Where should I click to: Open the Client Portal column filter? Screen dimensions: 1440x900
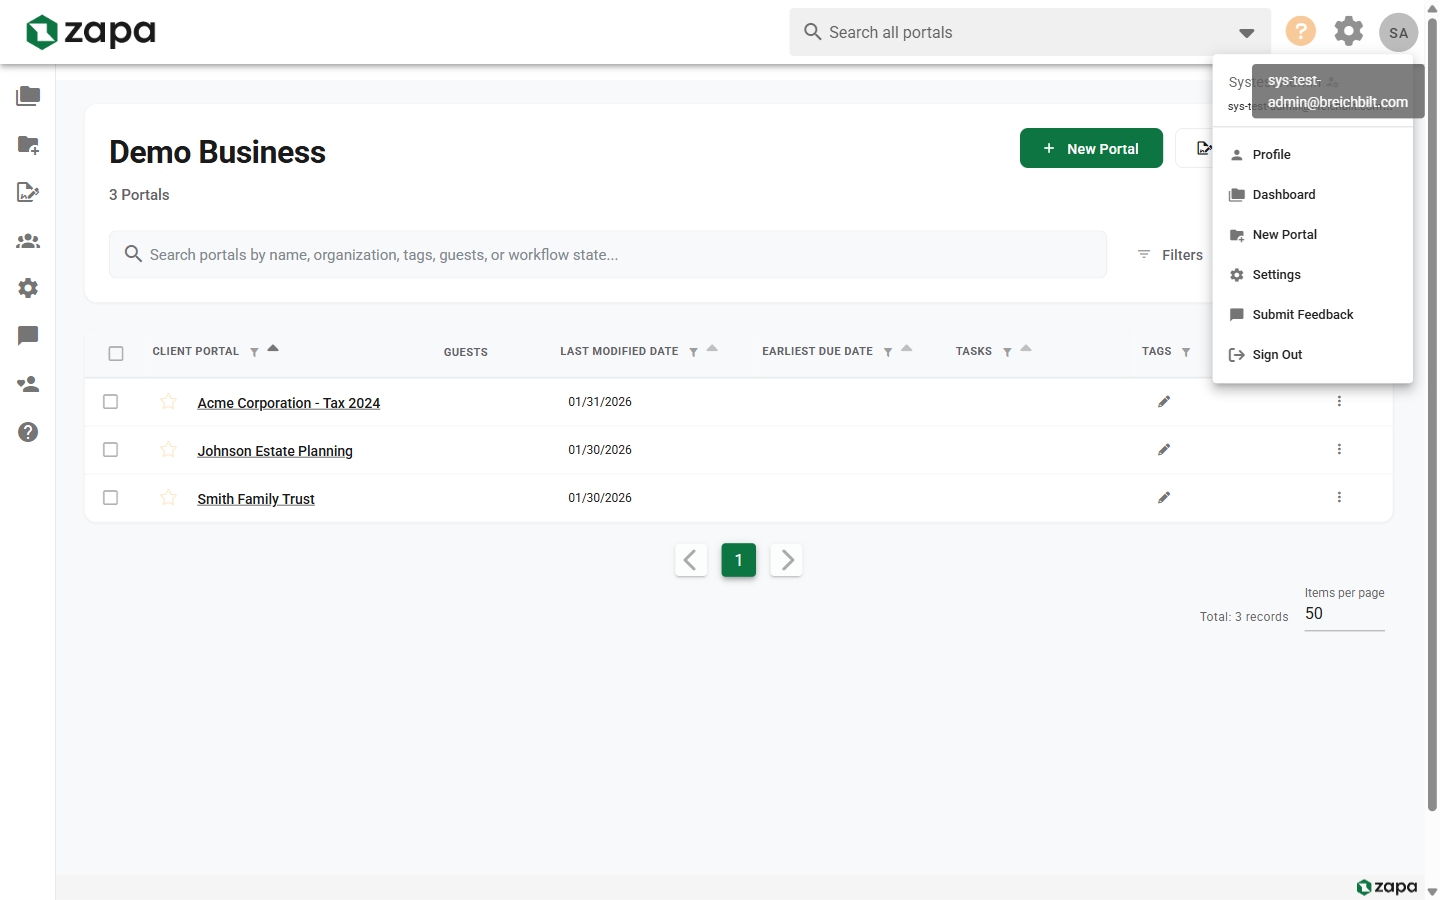coord(254,352)
